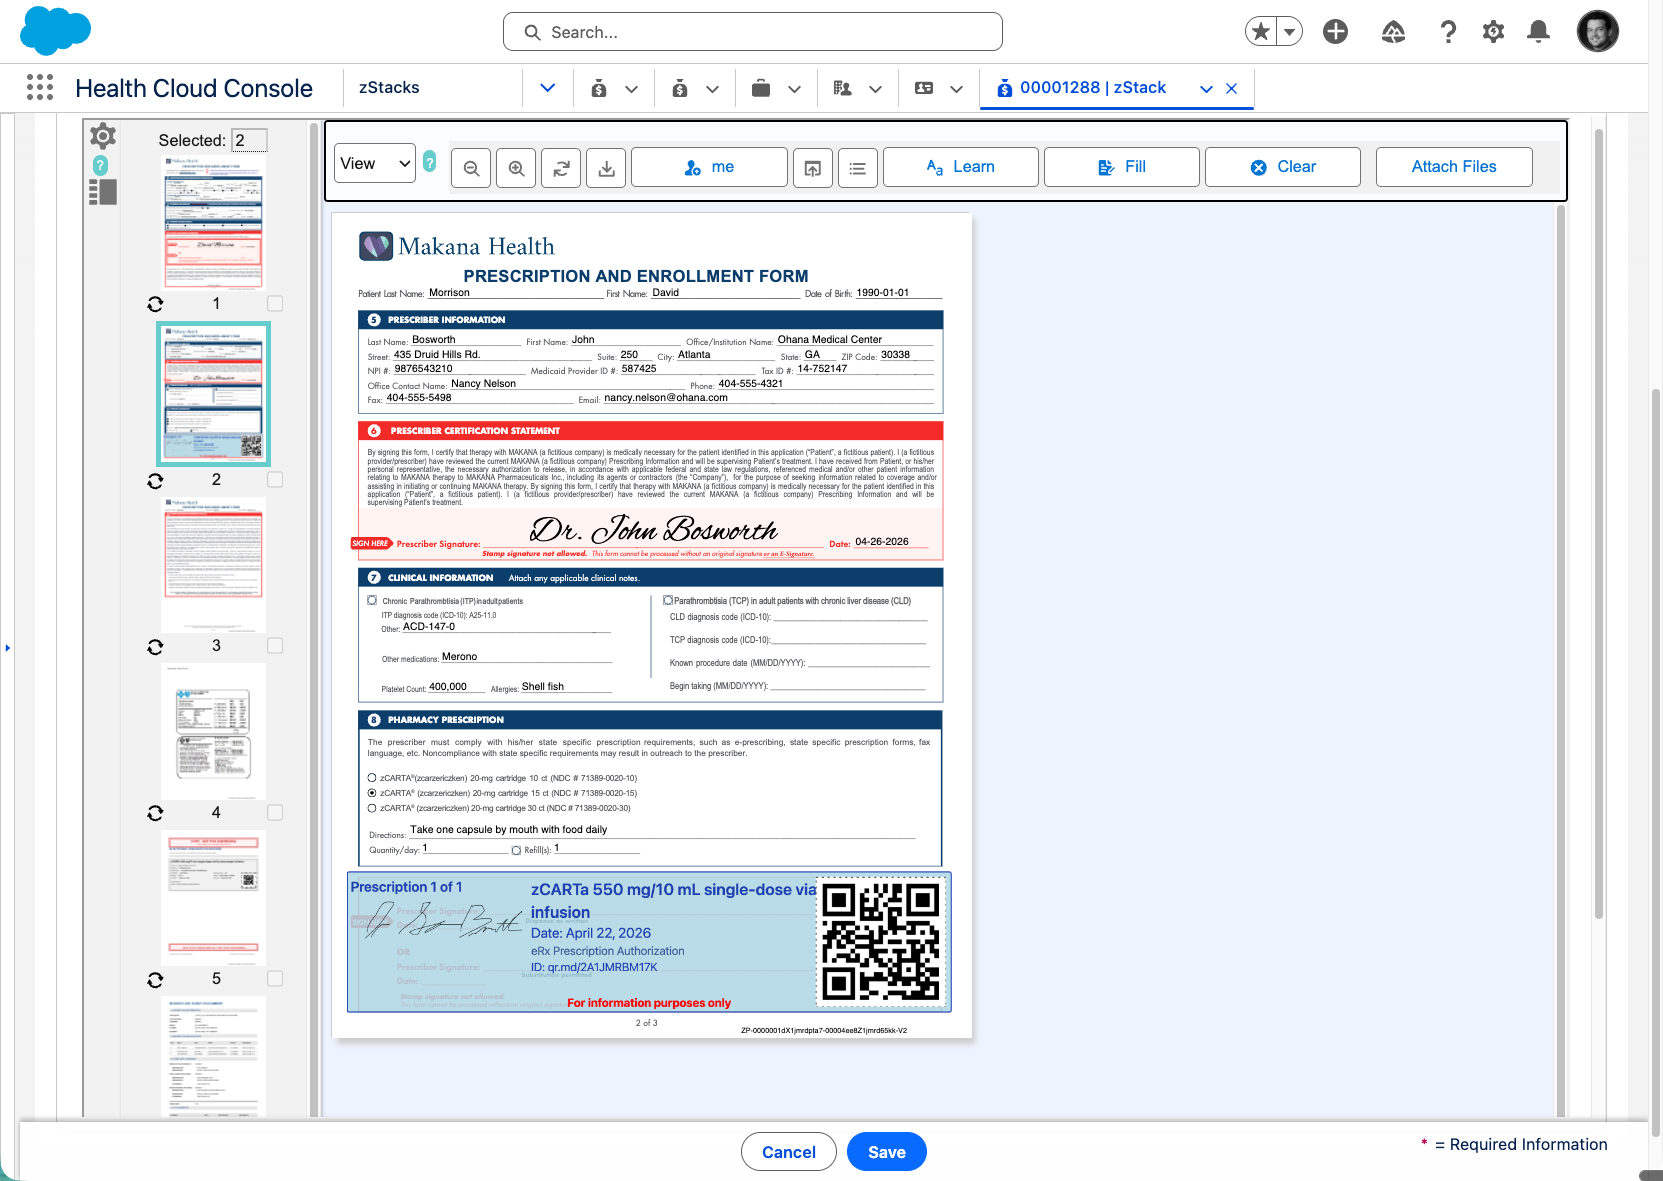1663x1181 pixels.
Task: Open the briefcase tab
Action: [x=761, y=89]
